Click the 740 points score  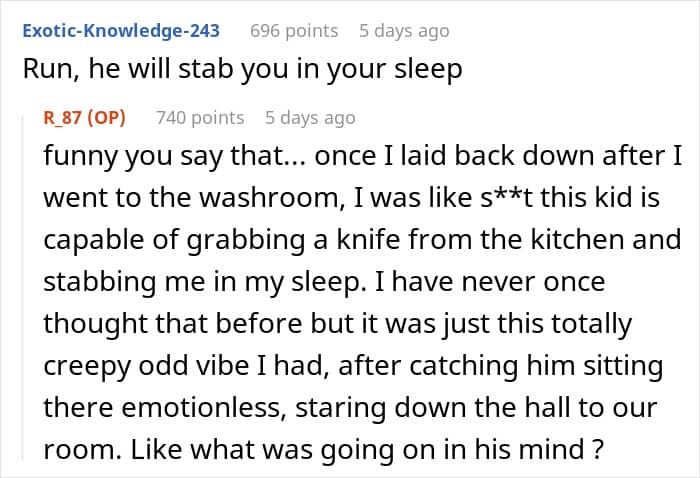pyautogui.click(x=200, y=118)
